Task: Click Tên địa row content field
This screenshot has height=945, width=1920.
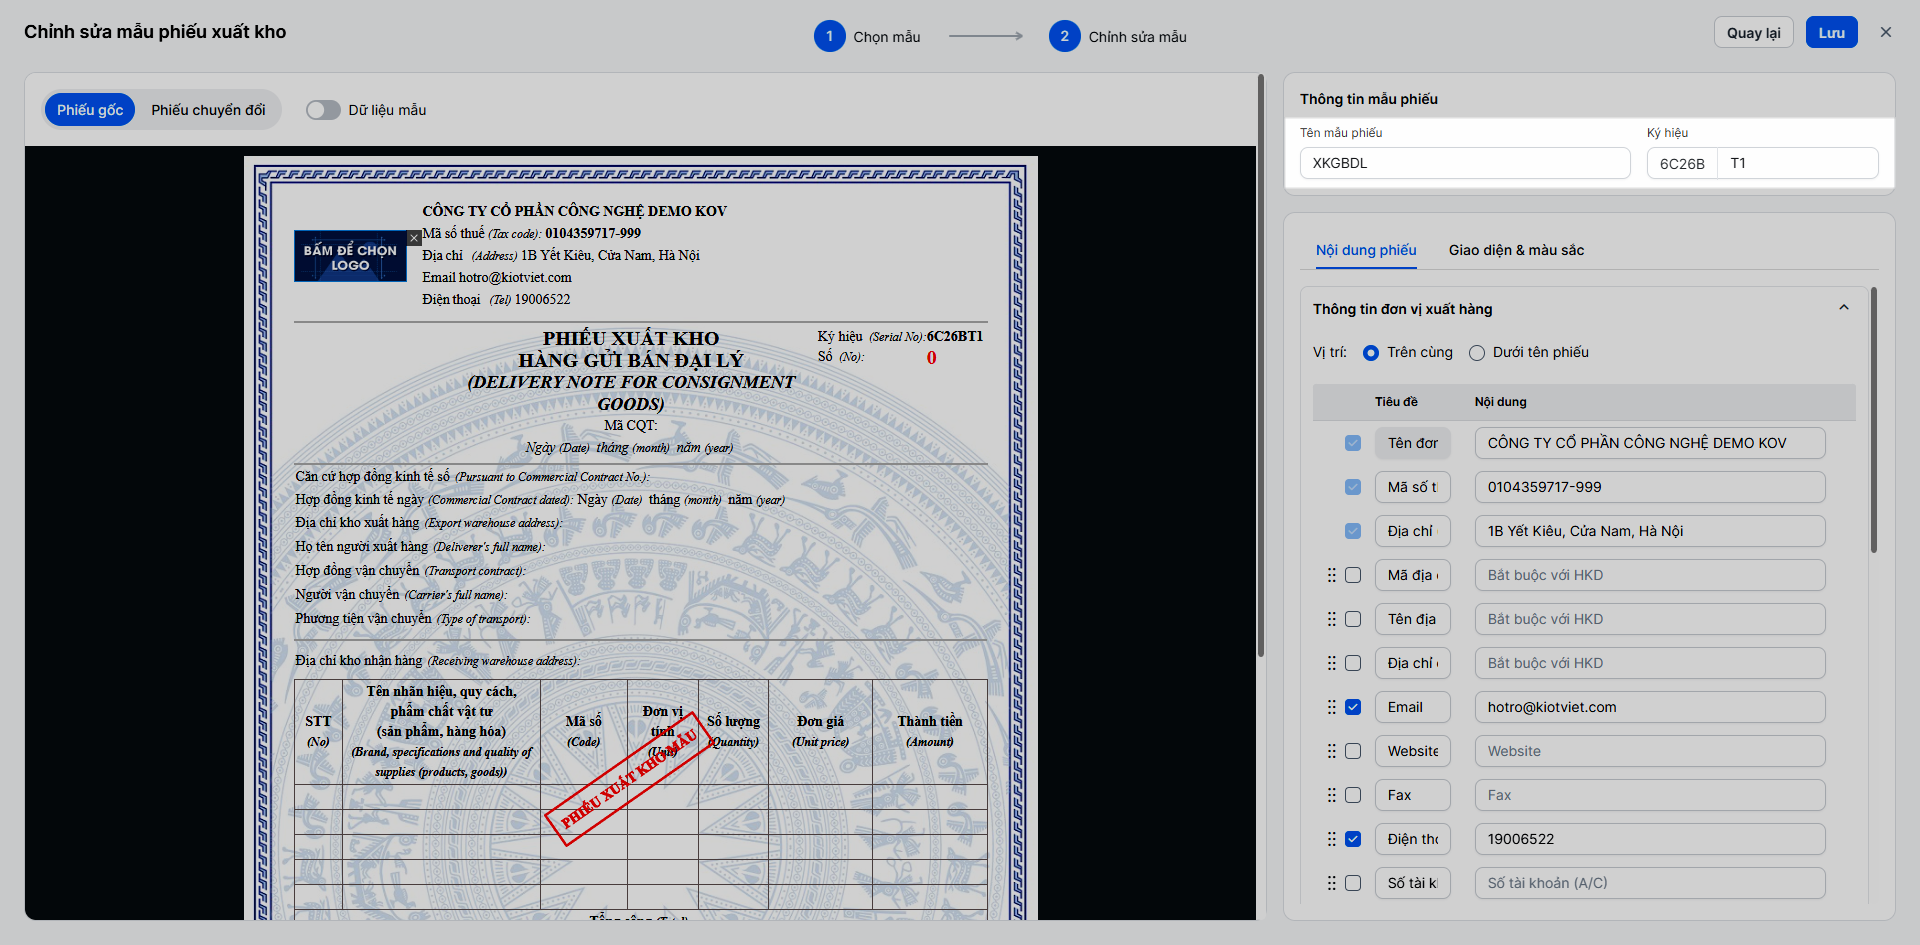Action: coord(1650,619)
